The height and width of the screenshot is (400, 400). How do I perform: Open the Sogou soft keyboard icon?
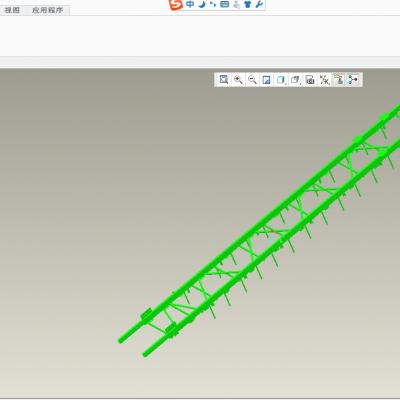click(x=225, y=4)
